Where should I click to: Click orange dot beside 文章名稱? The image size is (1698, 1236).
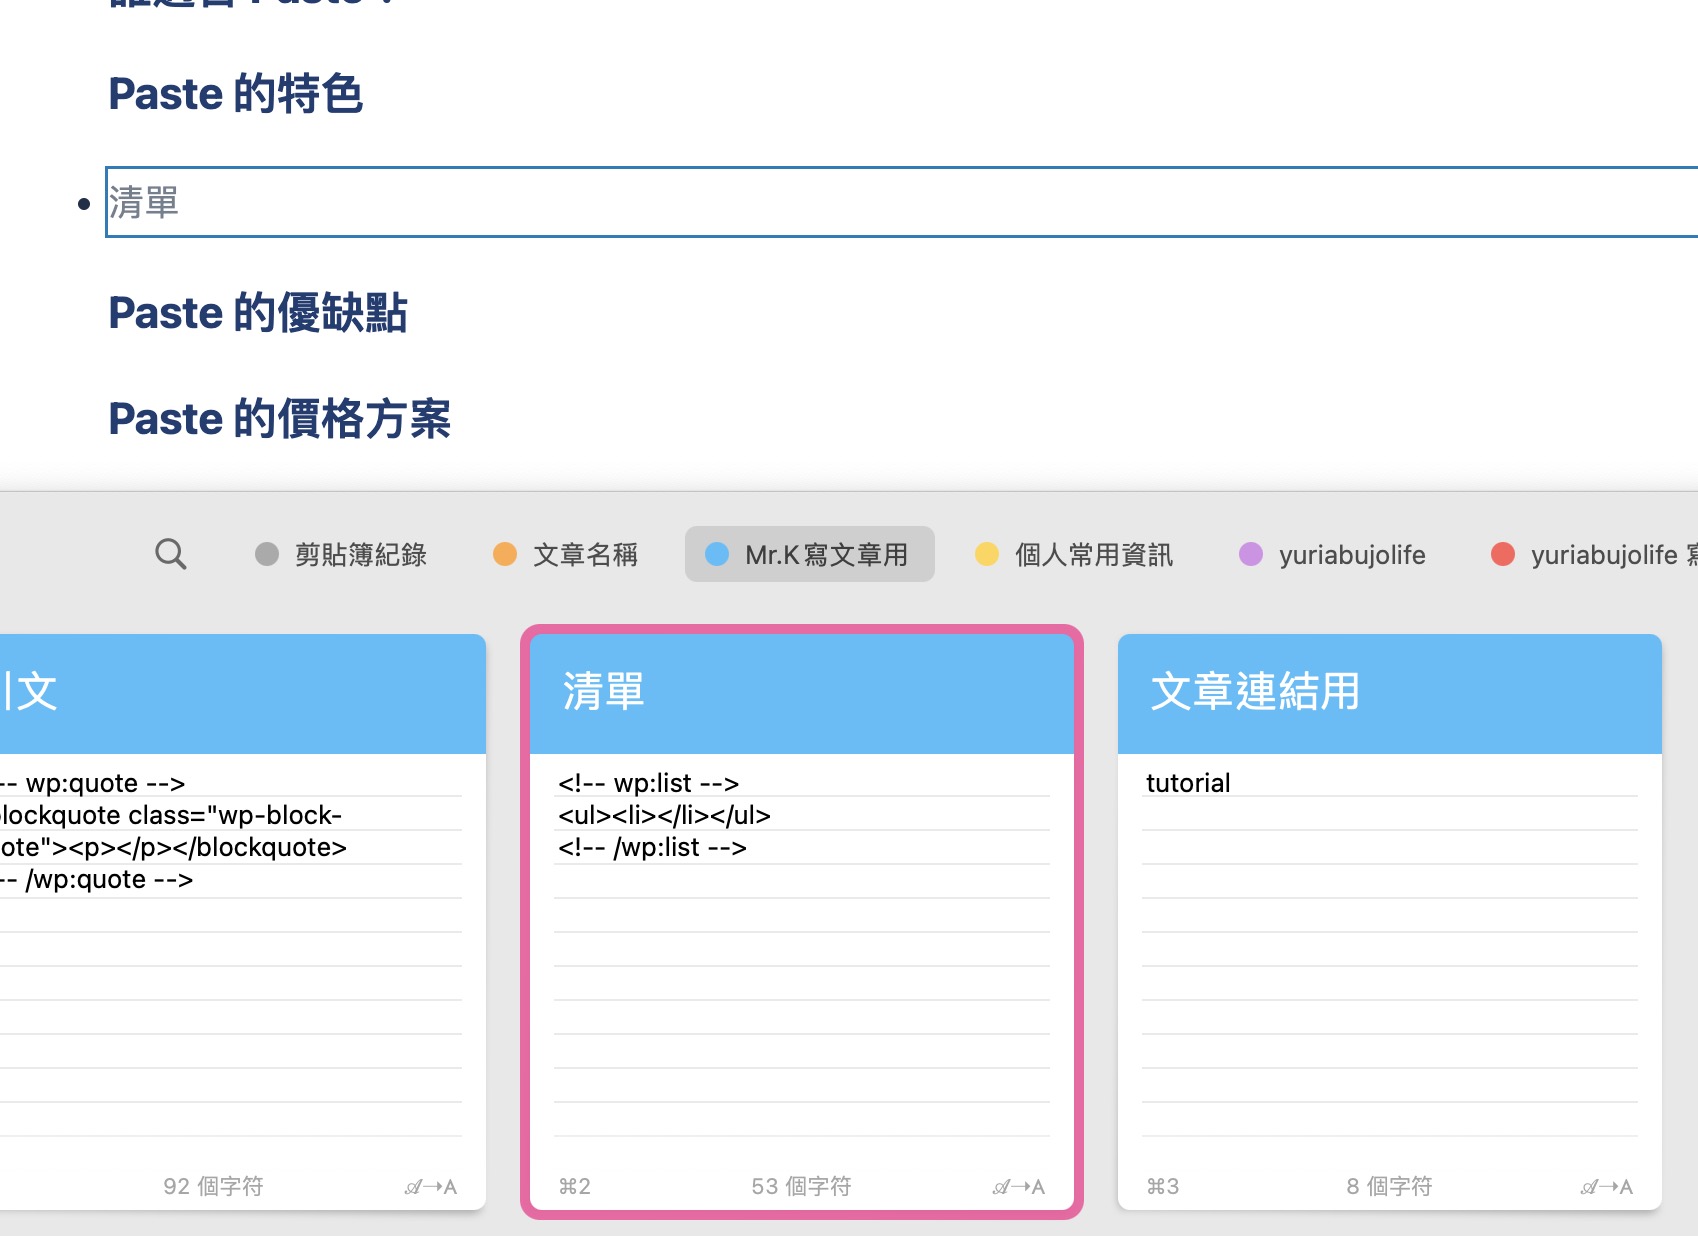click(505, 554)
